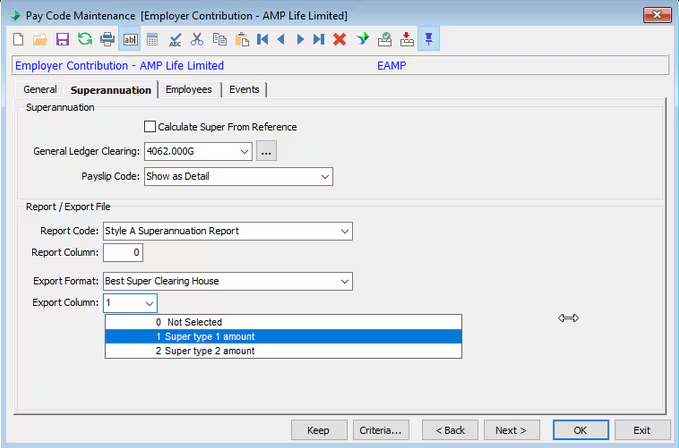Jump to the last record icon
Image resolution: width=679 pixels, height=448 pixels.
click(319, 39)
